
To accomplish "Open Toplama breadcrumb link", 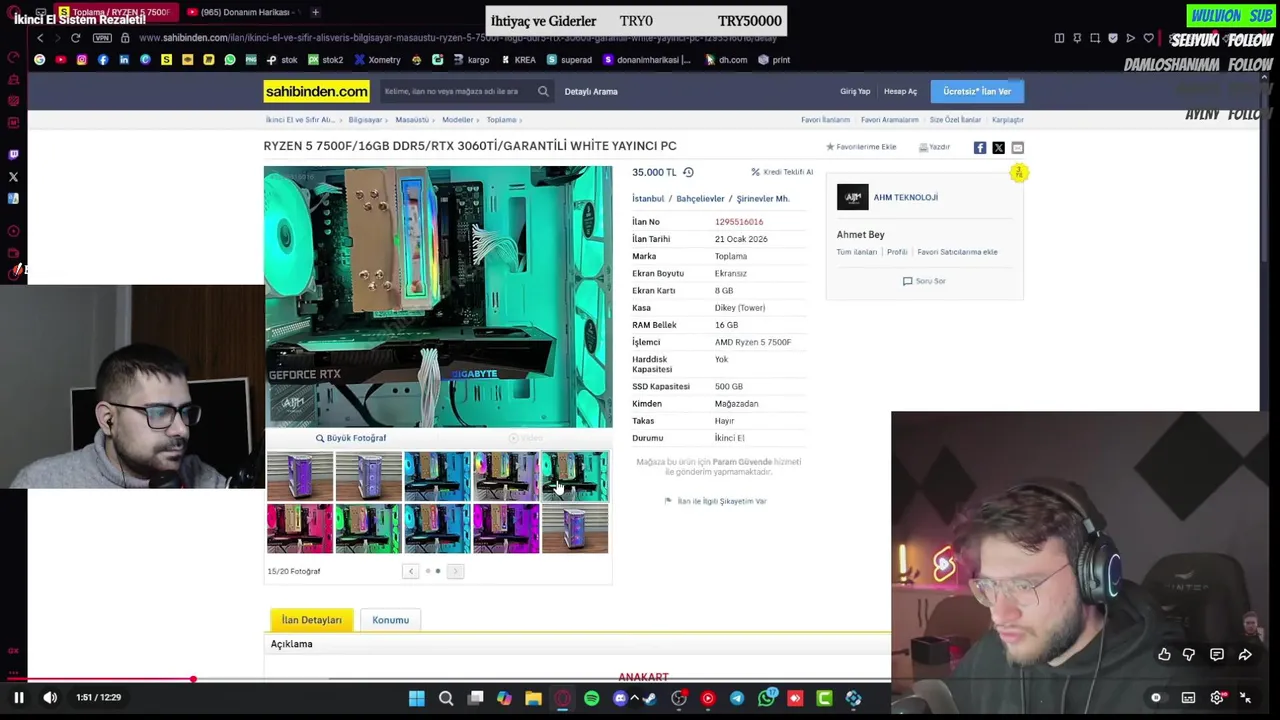I will 501,120.
